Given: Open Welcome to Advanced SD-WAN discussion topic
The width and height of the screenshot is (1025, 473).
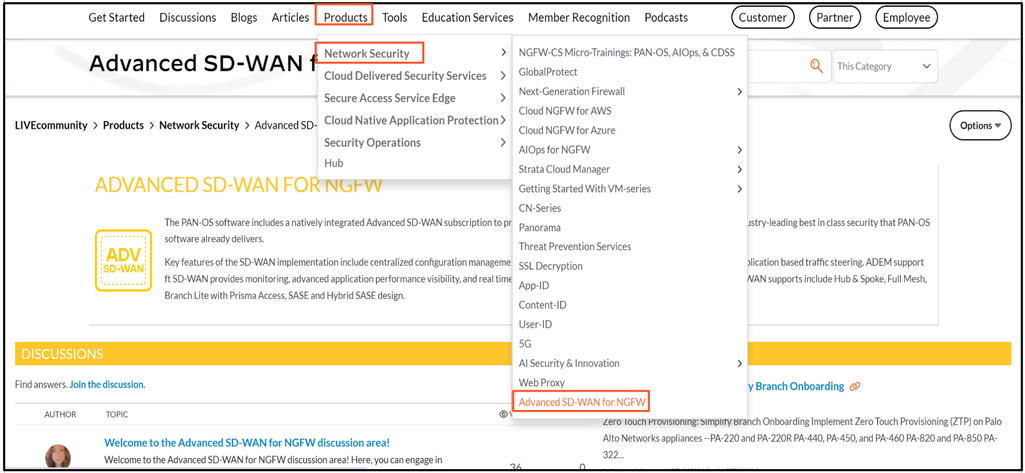Looking at the screenshot, I should coord(247,443).
